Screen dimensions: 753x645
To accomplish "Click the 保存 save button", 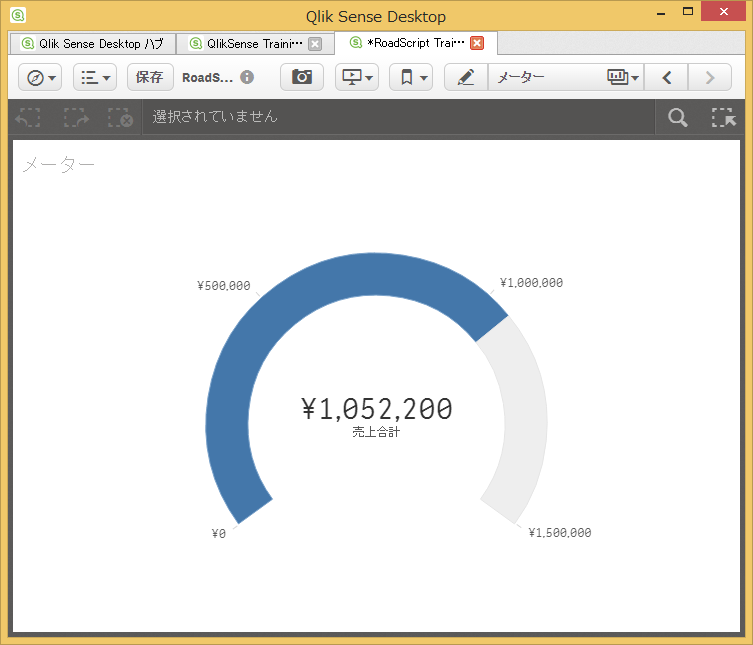I will [x=149, y=77].
